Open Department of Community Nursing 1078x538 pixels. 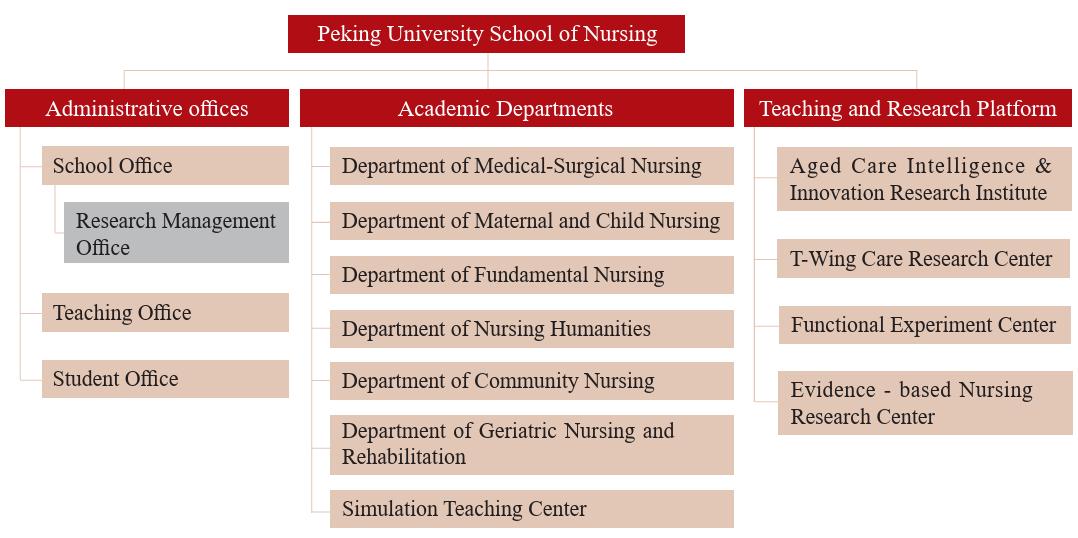[531, 381]
